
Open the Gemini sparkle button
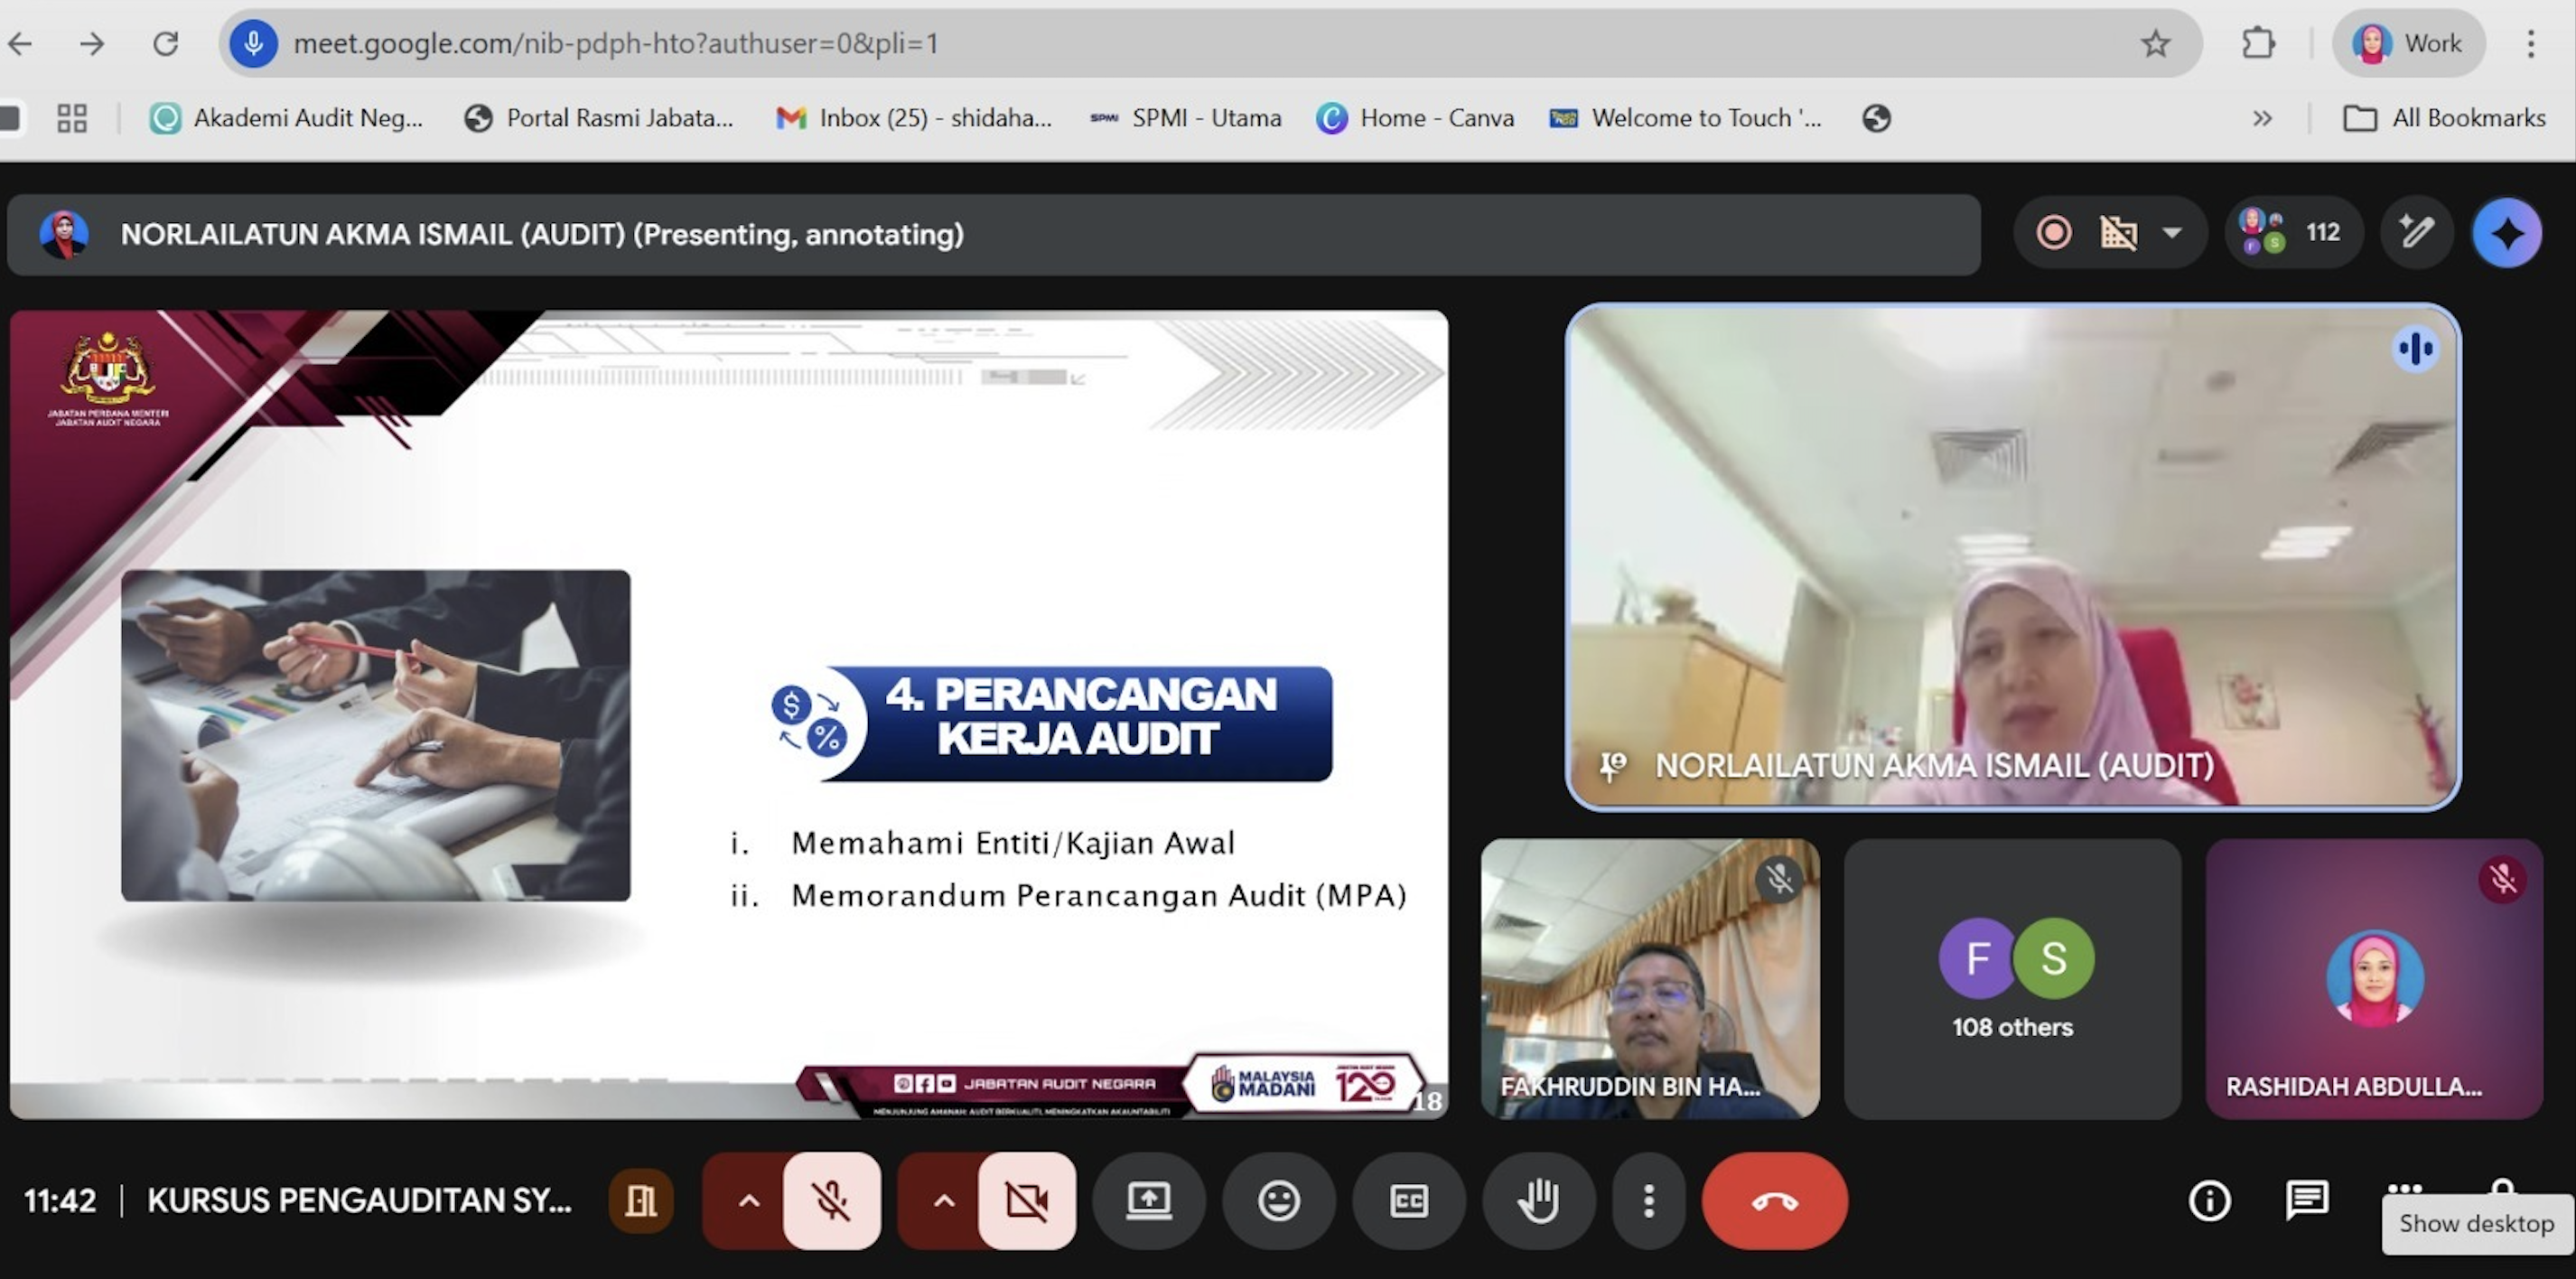[x=2506, y=234]
